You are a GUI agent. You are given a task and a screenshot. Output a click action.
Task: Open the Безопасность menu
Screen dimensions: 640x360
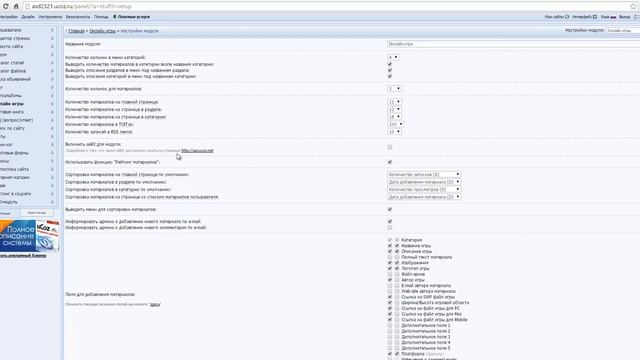pyautogui.click(x=78, y=17)
